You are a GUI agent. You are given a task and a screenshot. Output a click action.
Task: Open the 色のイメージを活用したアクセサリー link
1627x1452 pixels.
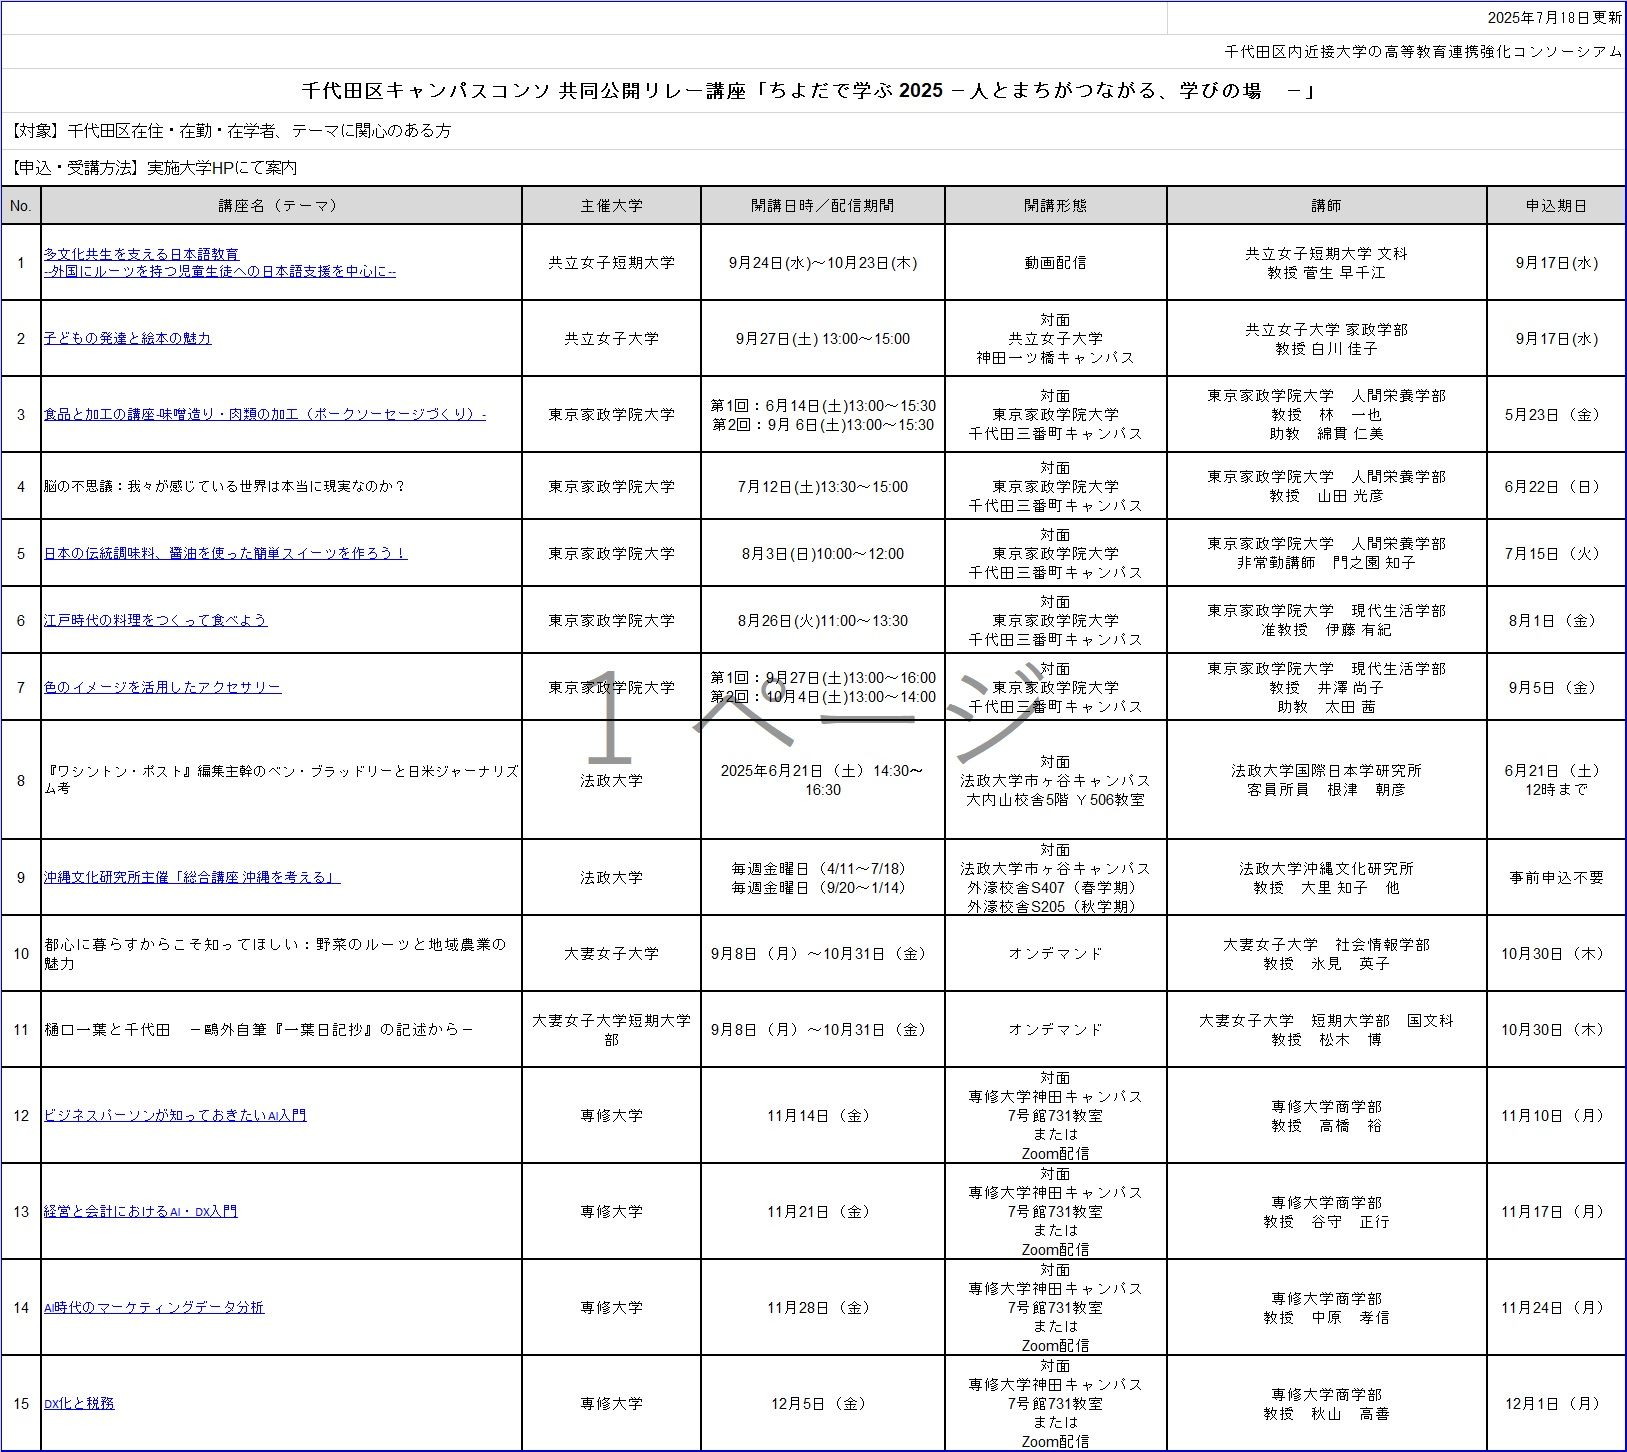162,687
